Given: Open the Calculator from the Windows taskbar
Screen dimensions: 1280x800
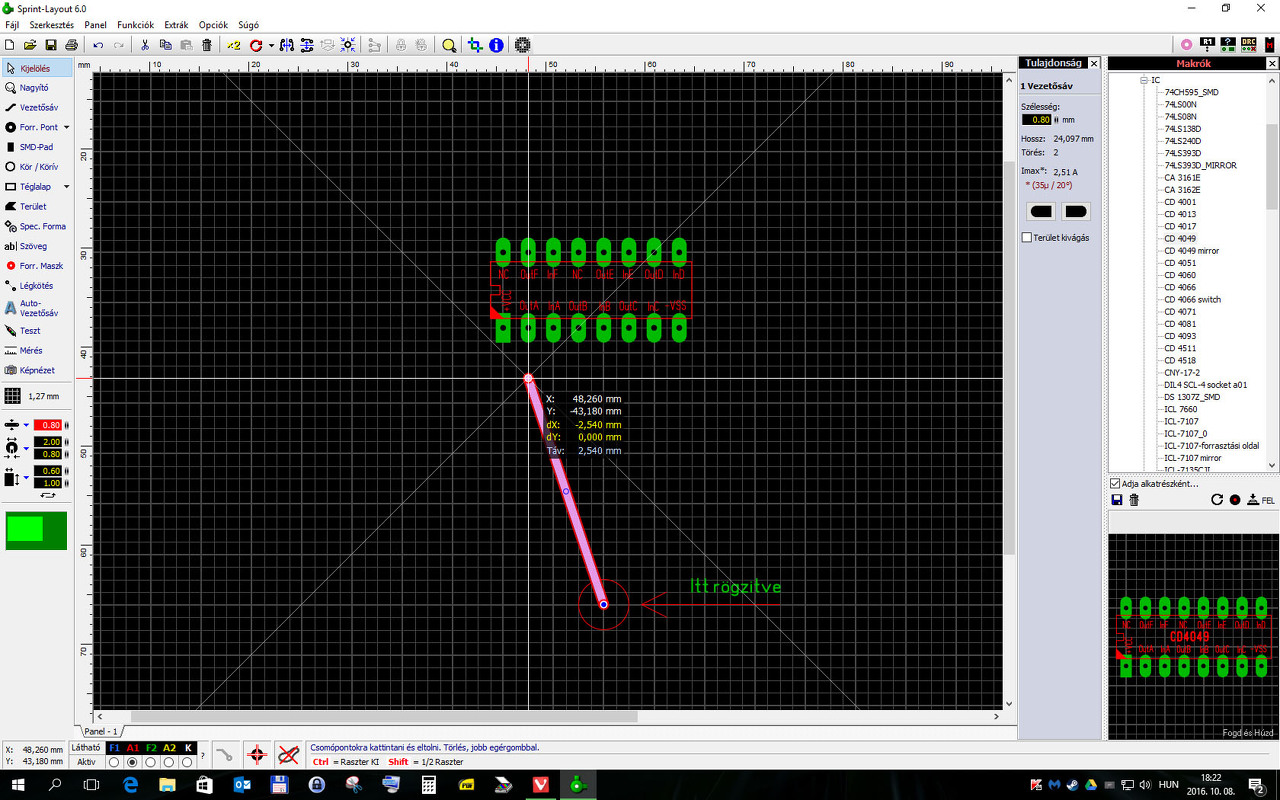Looking at the screenshot, I should pyautogui.click(x=428, y=785).
